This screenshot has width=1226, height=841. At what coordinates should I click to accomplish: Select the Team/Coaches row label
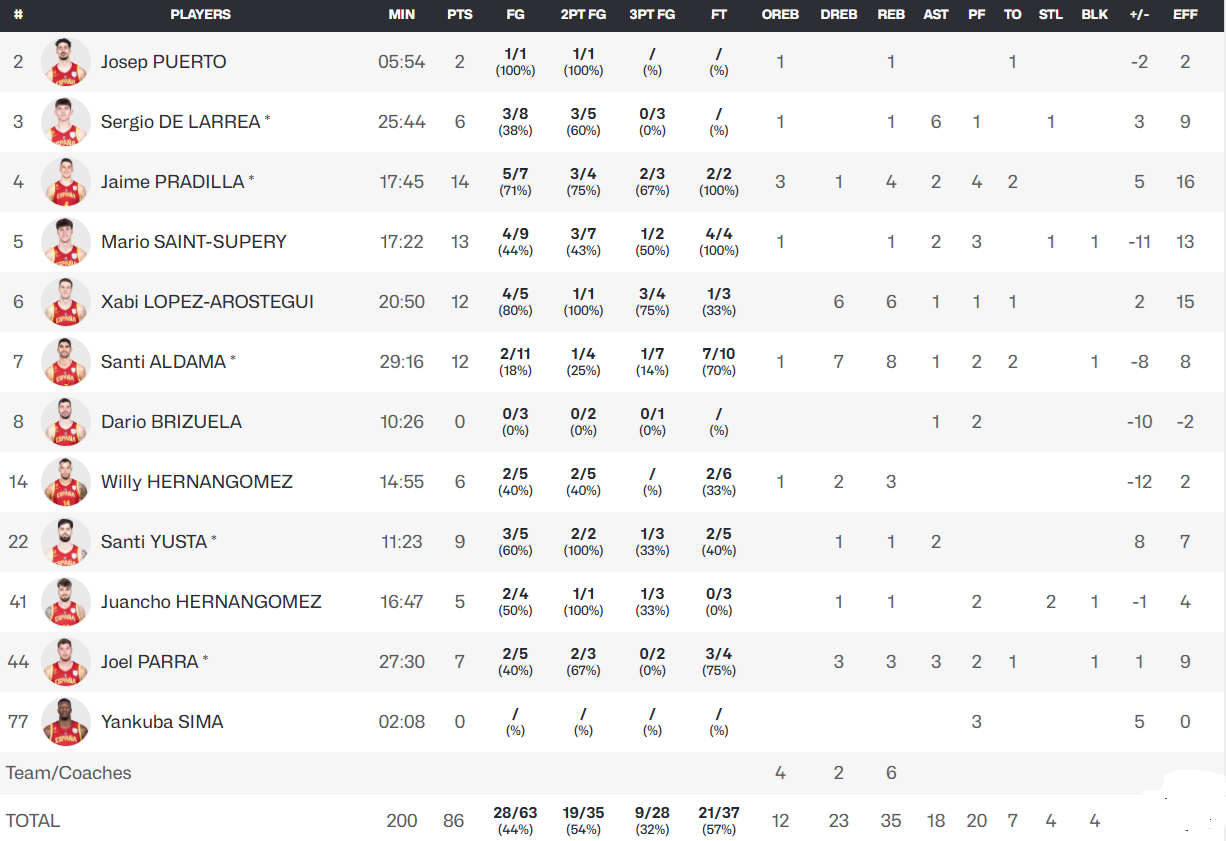[x=68, y=773]
